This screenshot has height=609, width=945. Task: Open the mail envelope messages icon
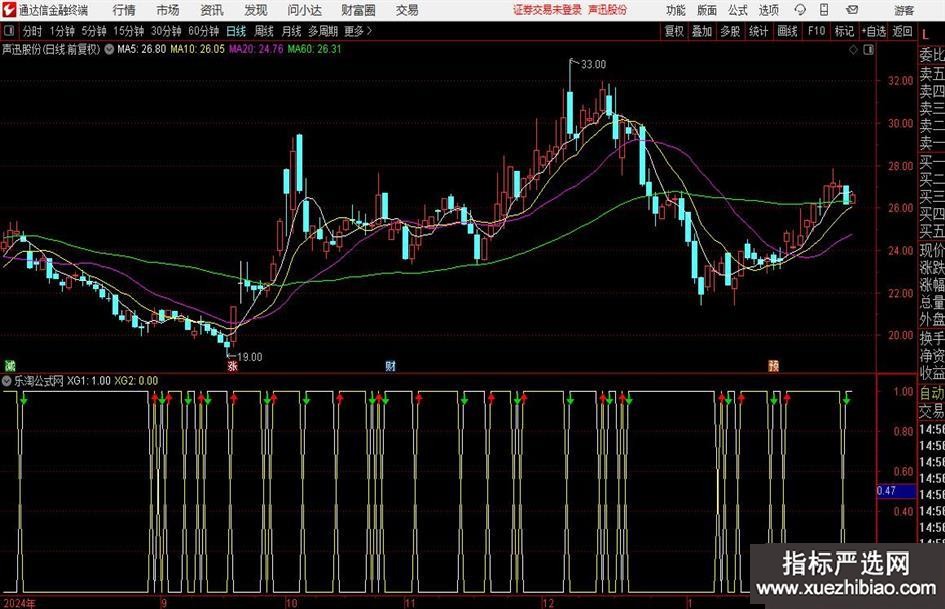tap(852, 10)
